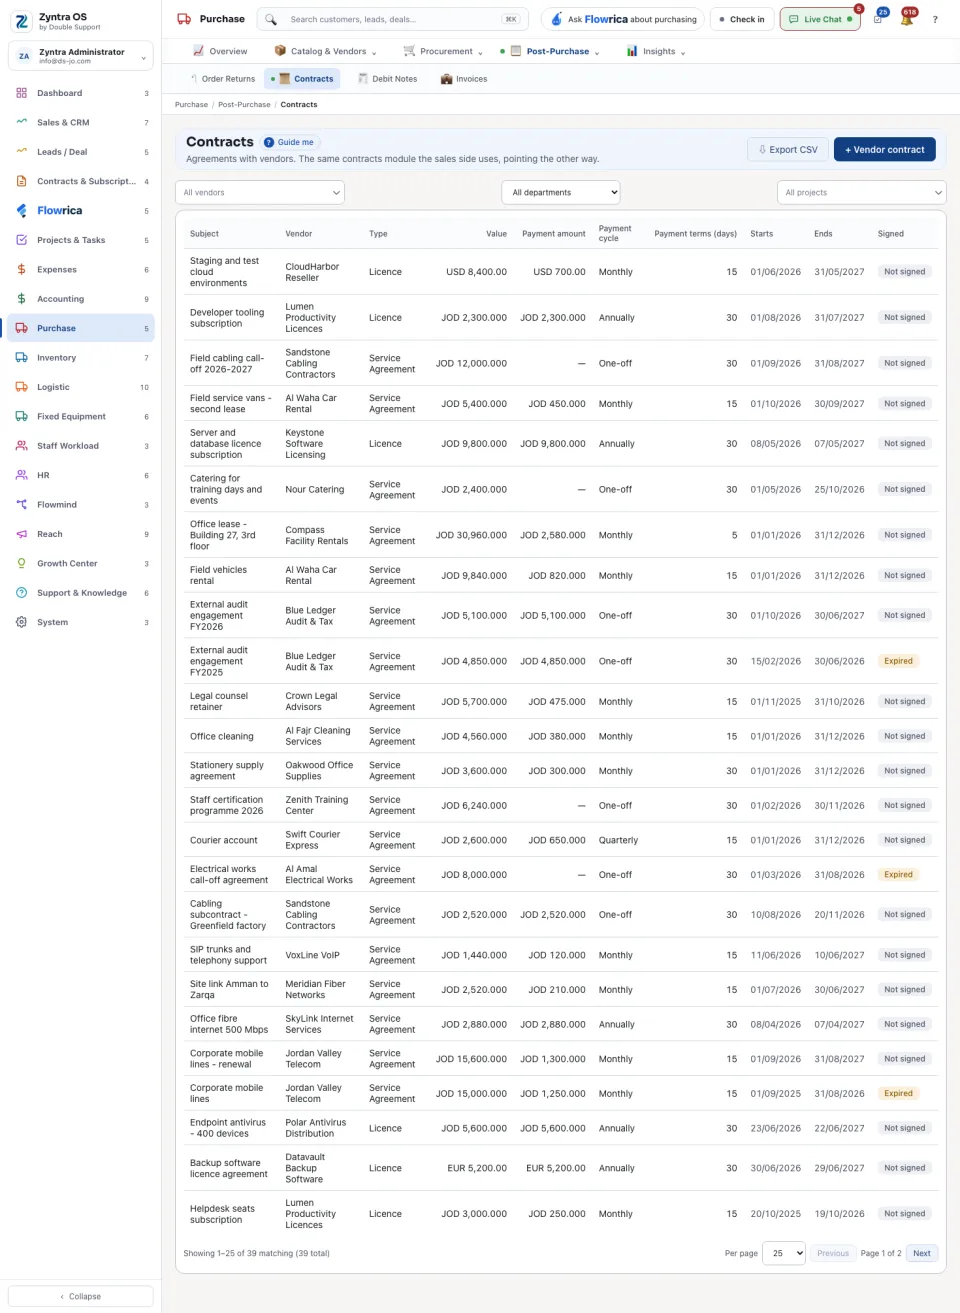
Task: Open Sales & CRM sidebar icon
Action: [21, 122]
